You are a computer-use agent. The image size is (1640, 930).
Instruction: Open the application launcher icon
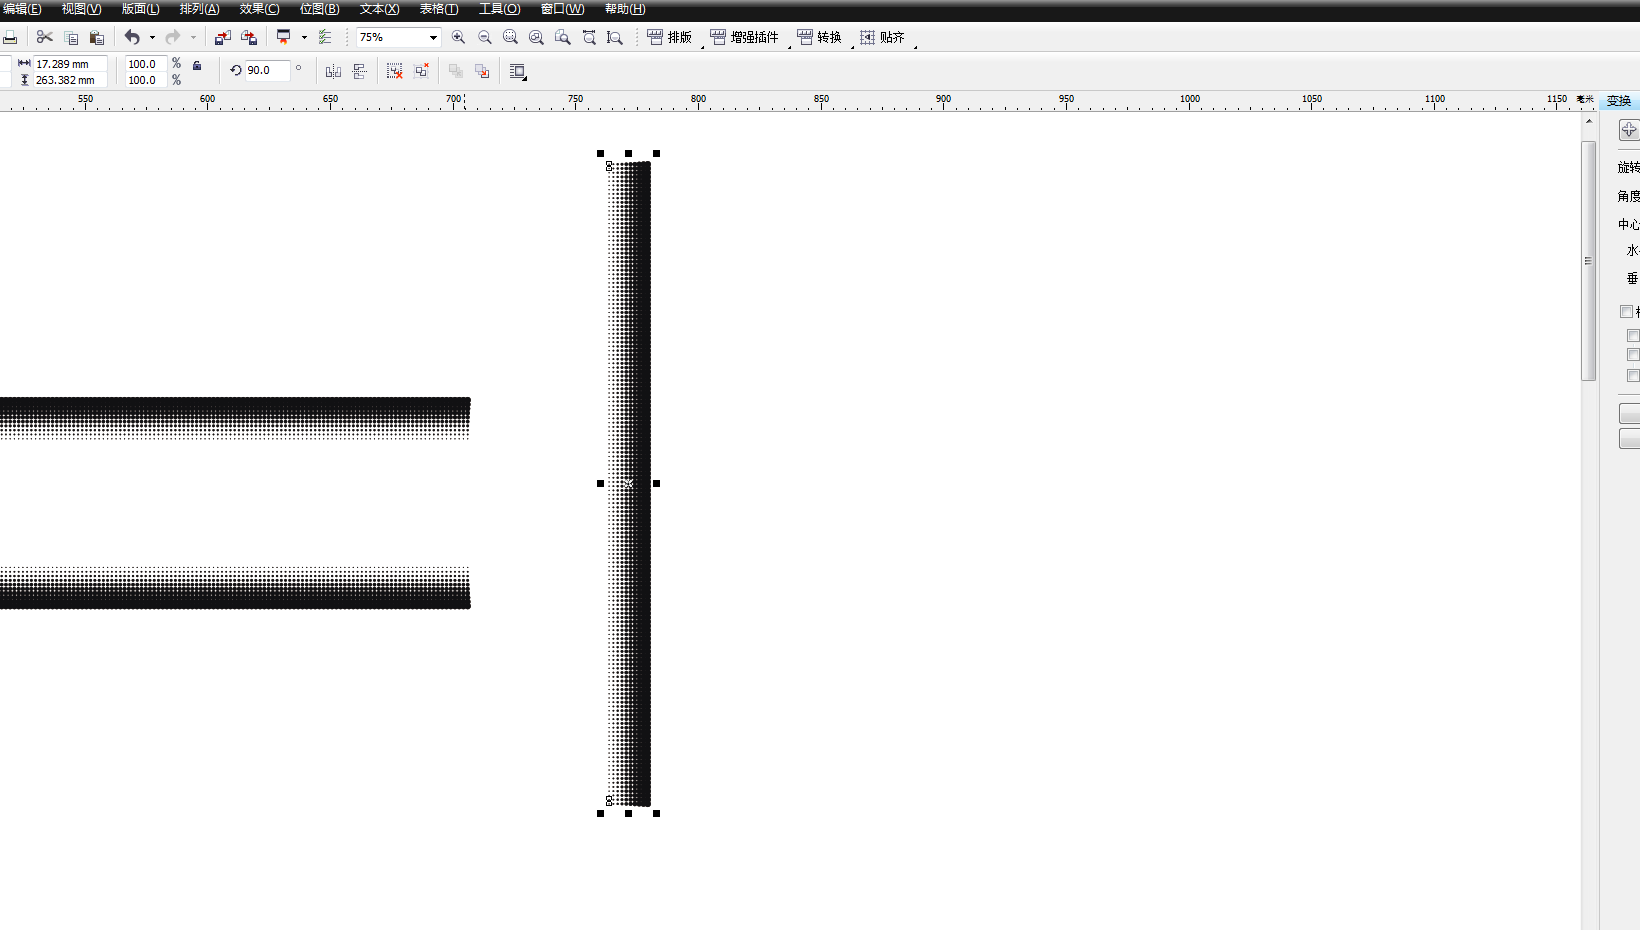click(284, 37)
